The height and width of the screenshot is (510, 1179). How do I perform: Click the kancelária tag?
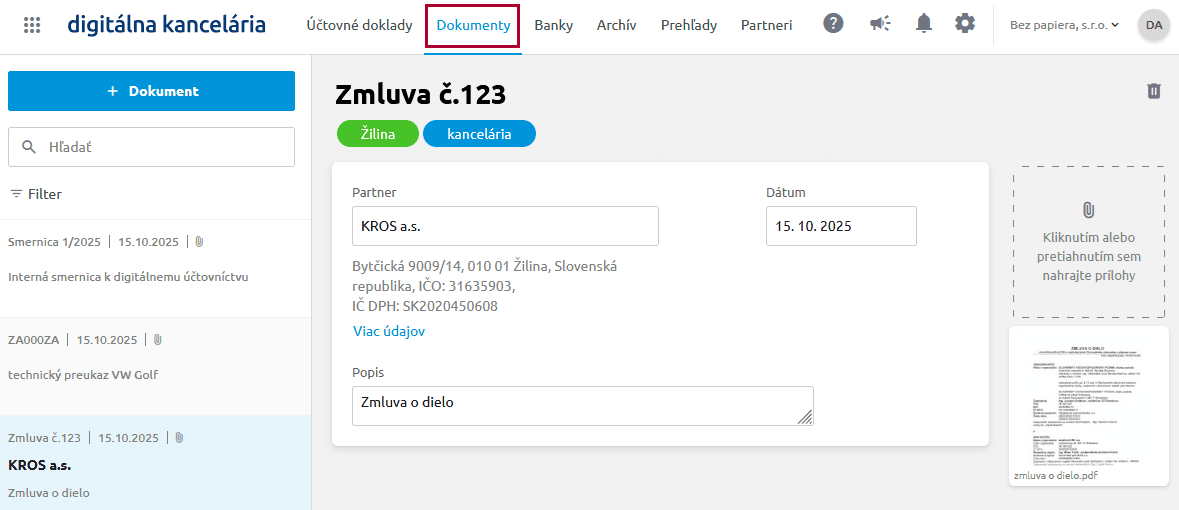[479, 134]
